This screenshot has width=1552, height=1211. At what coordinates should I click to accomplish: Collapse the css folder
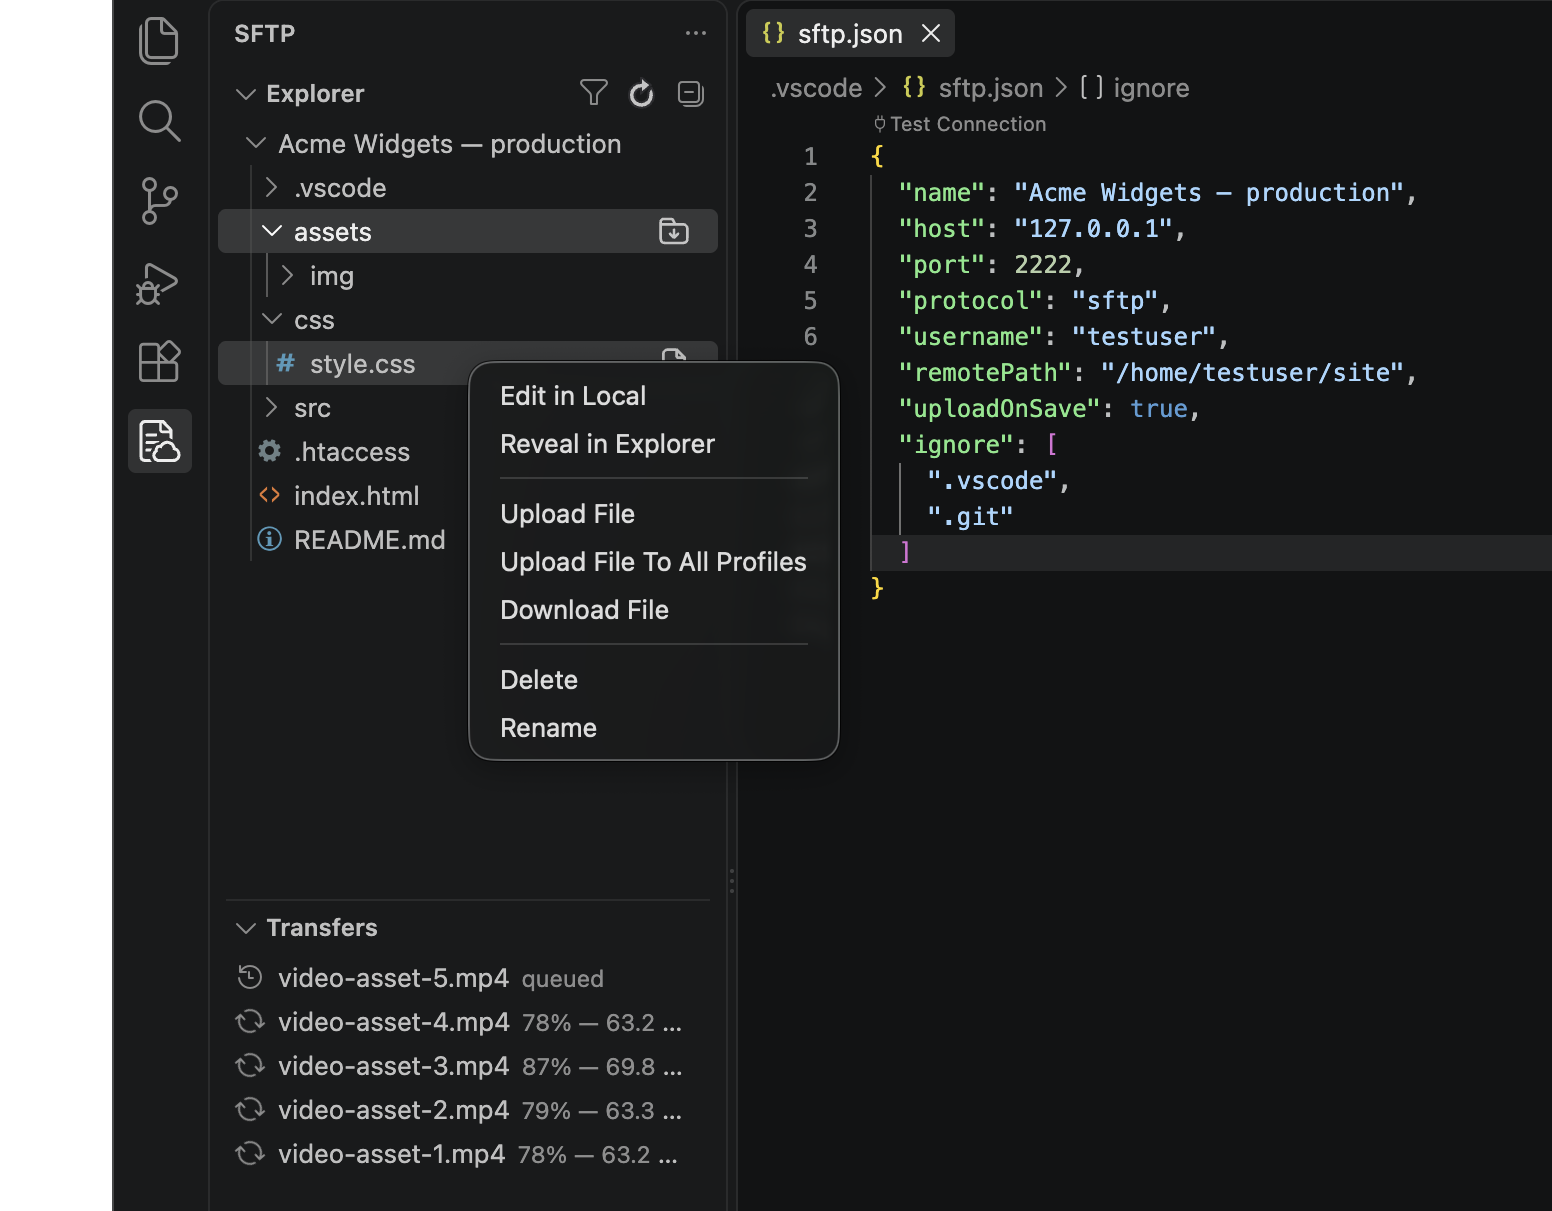coord(272,319)
